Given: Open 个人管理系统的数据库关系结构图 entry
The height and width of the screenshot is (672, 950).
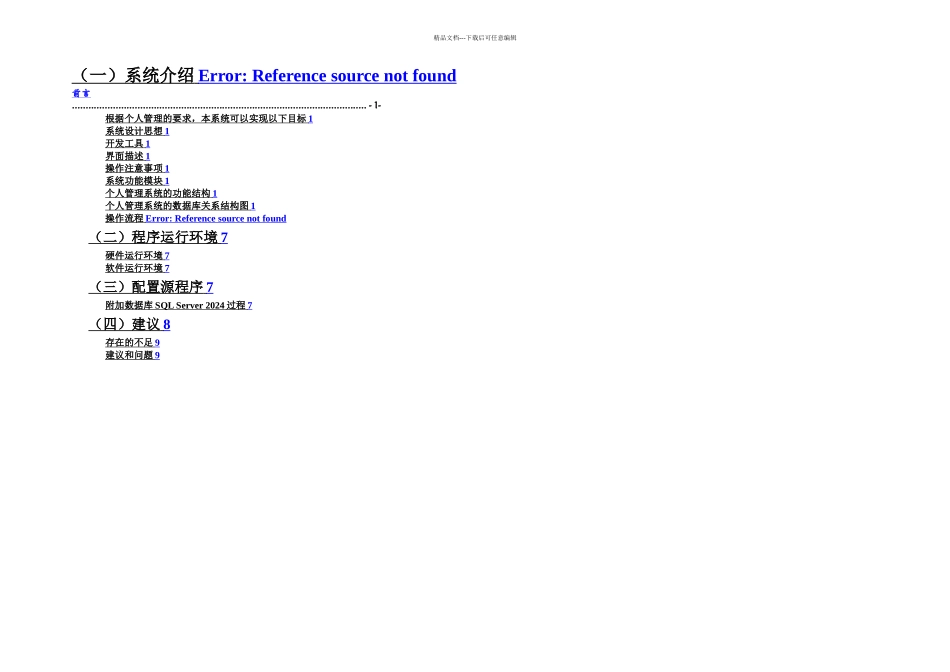Looking at the screenshot, I should 181,206.
